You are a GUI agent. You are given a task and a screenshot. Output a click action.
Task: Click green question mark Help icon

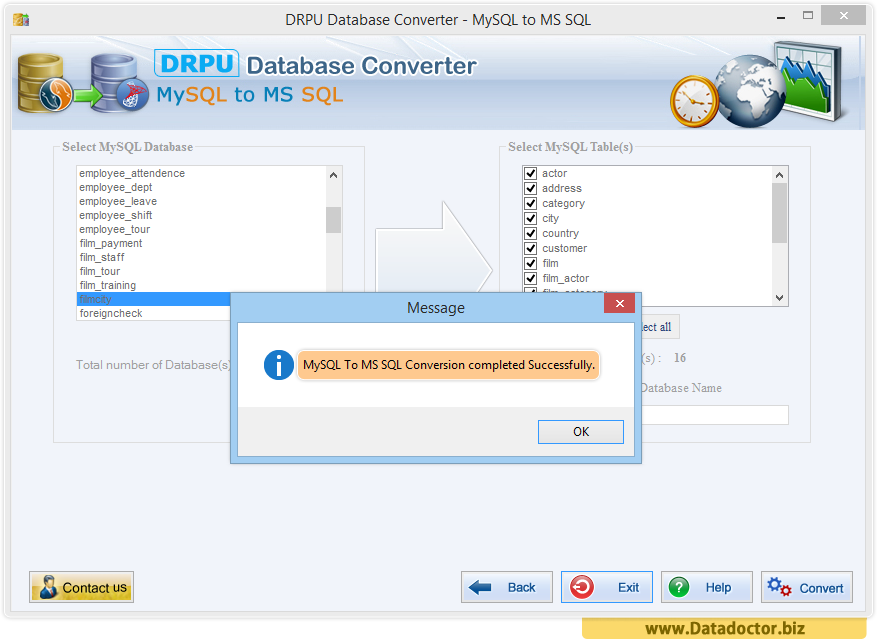pyautogui.click(x=679, y=587)
